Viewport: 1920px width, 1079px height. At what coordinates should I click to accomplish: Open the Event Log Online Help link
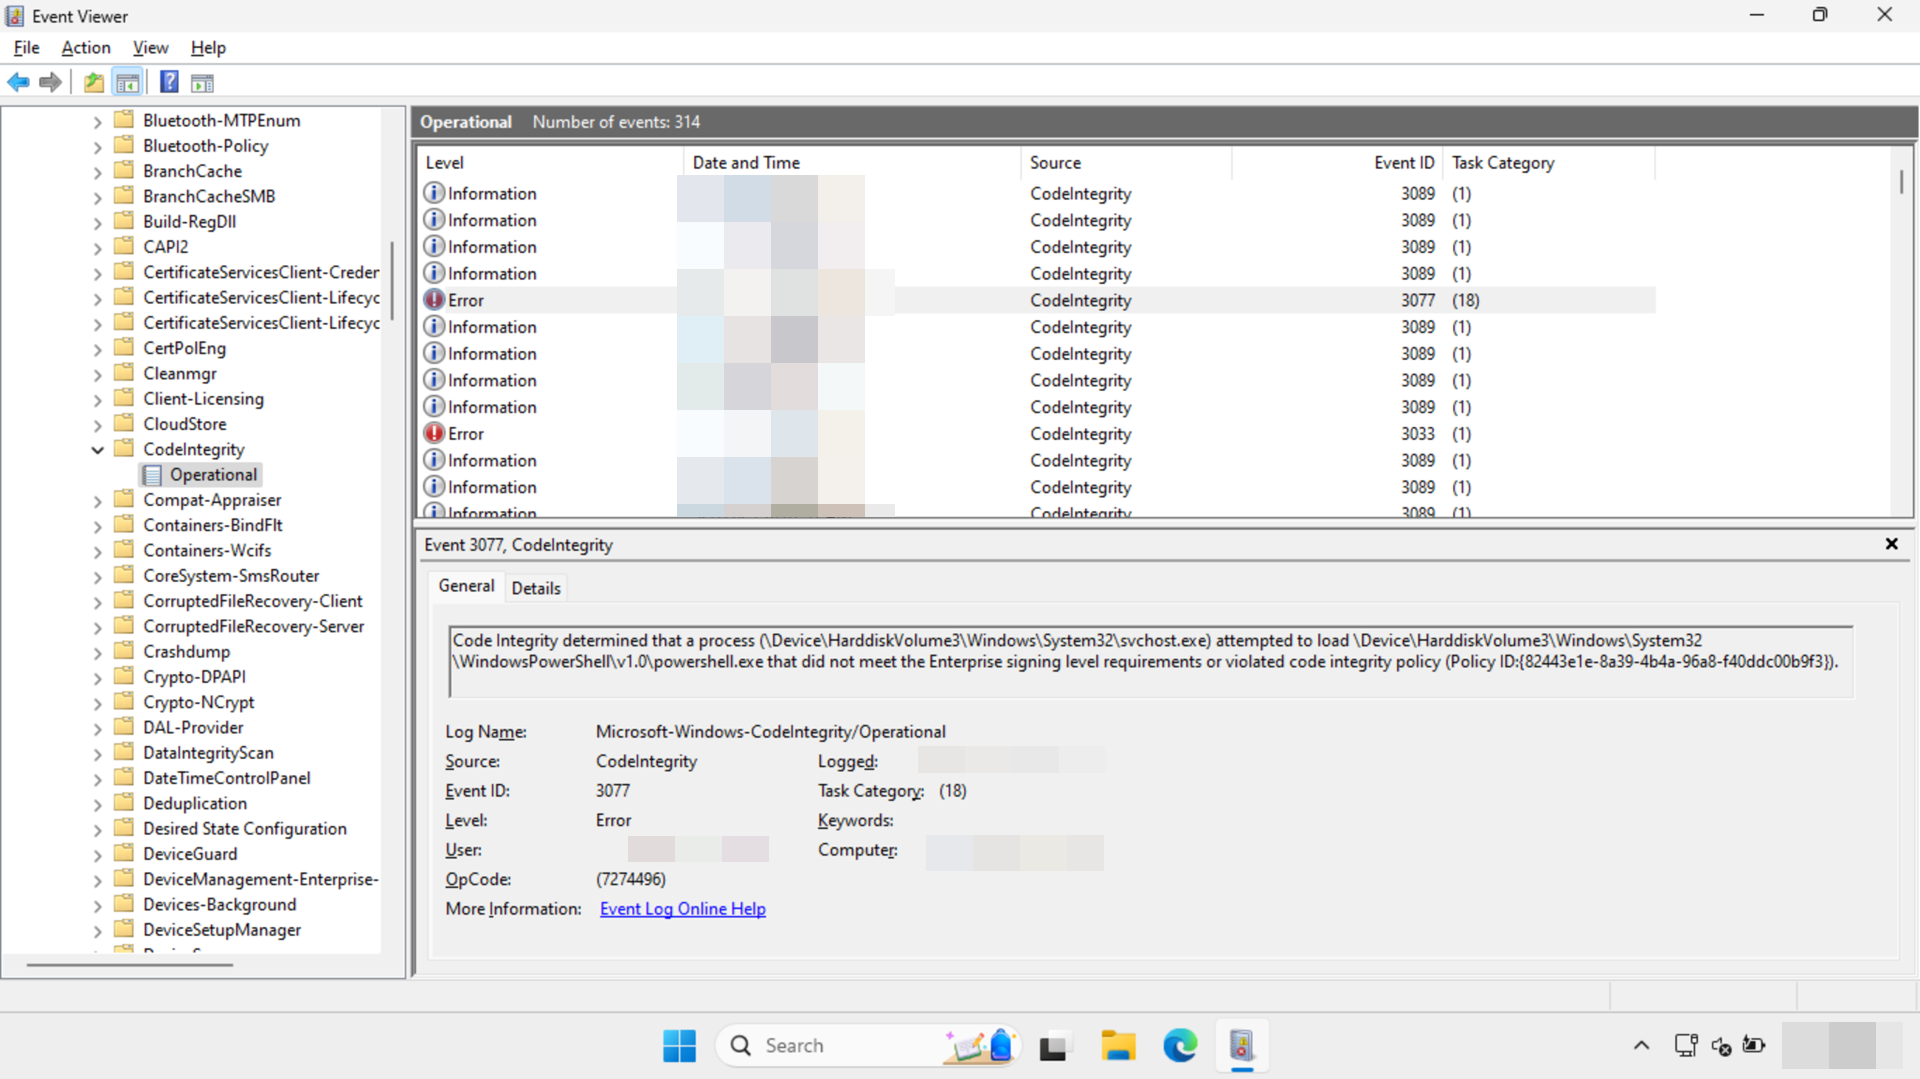click(x=682, y=909)
